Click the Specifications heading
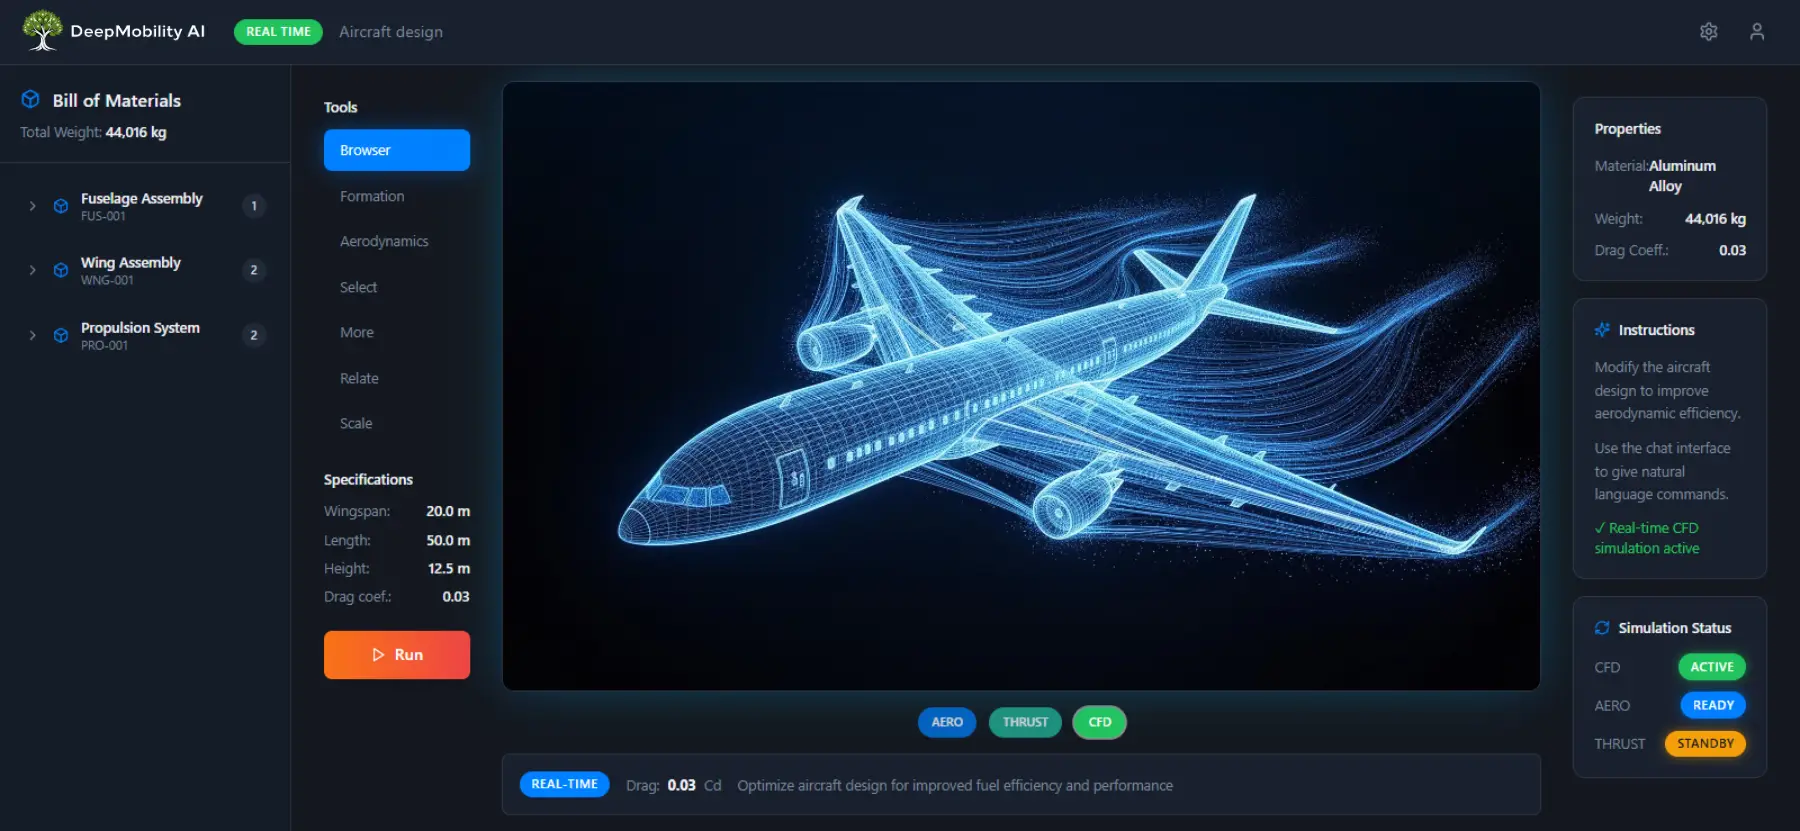 point(368,480)
